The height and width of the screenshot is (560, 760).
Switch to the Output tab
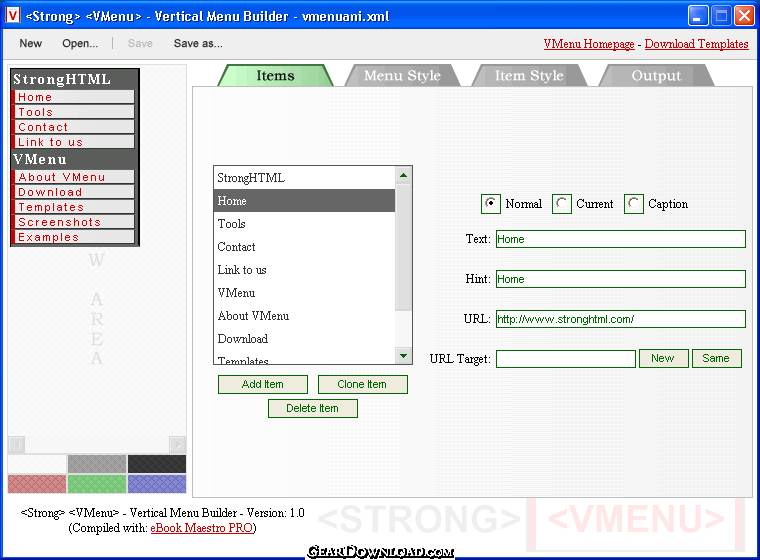(656, 76)
